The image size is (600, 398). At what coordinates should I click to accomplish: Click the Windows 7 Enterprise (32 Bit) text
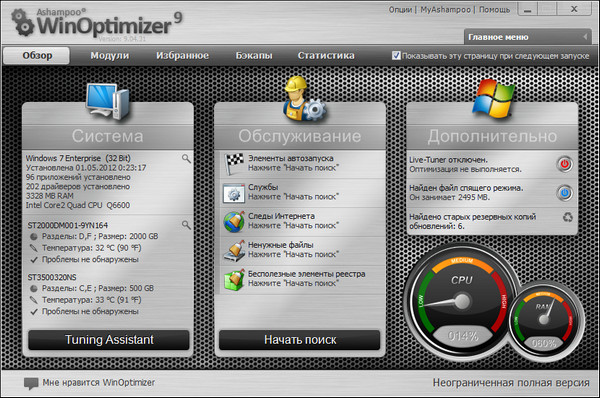78,158
